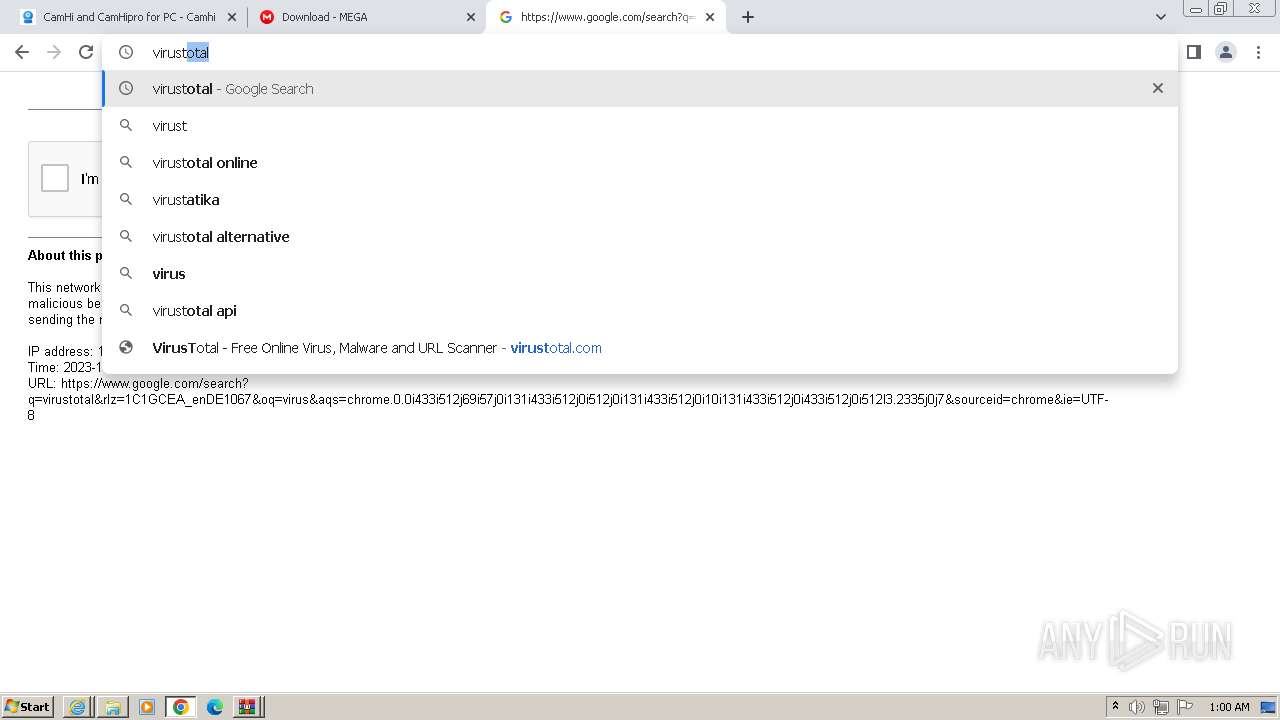Click the magnifier icon beside 'virustotal api'
The width and height of the screenshot is (1280, 720).
click(126, 310)
